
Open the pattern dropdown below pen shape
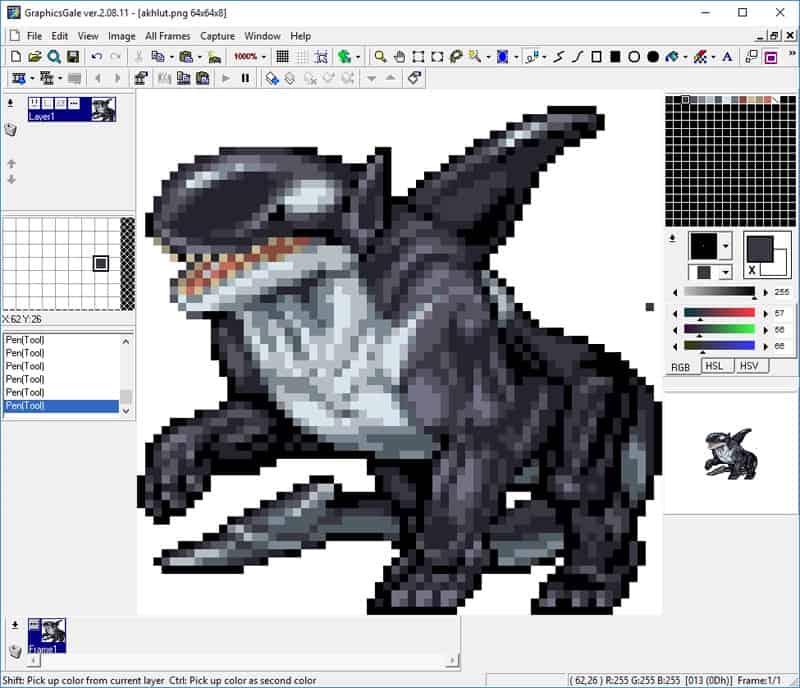tap(726, 272)
